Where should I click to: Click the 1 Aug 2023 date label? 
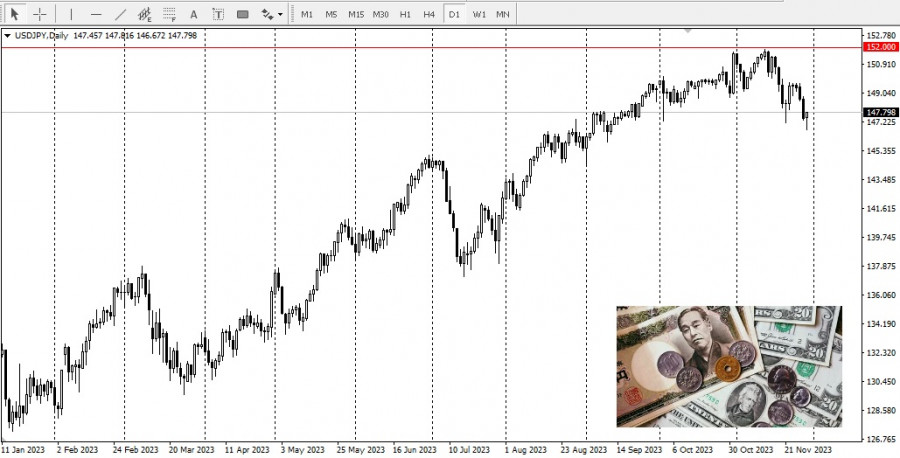(x=526, y=449)
